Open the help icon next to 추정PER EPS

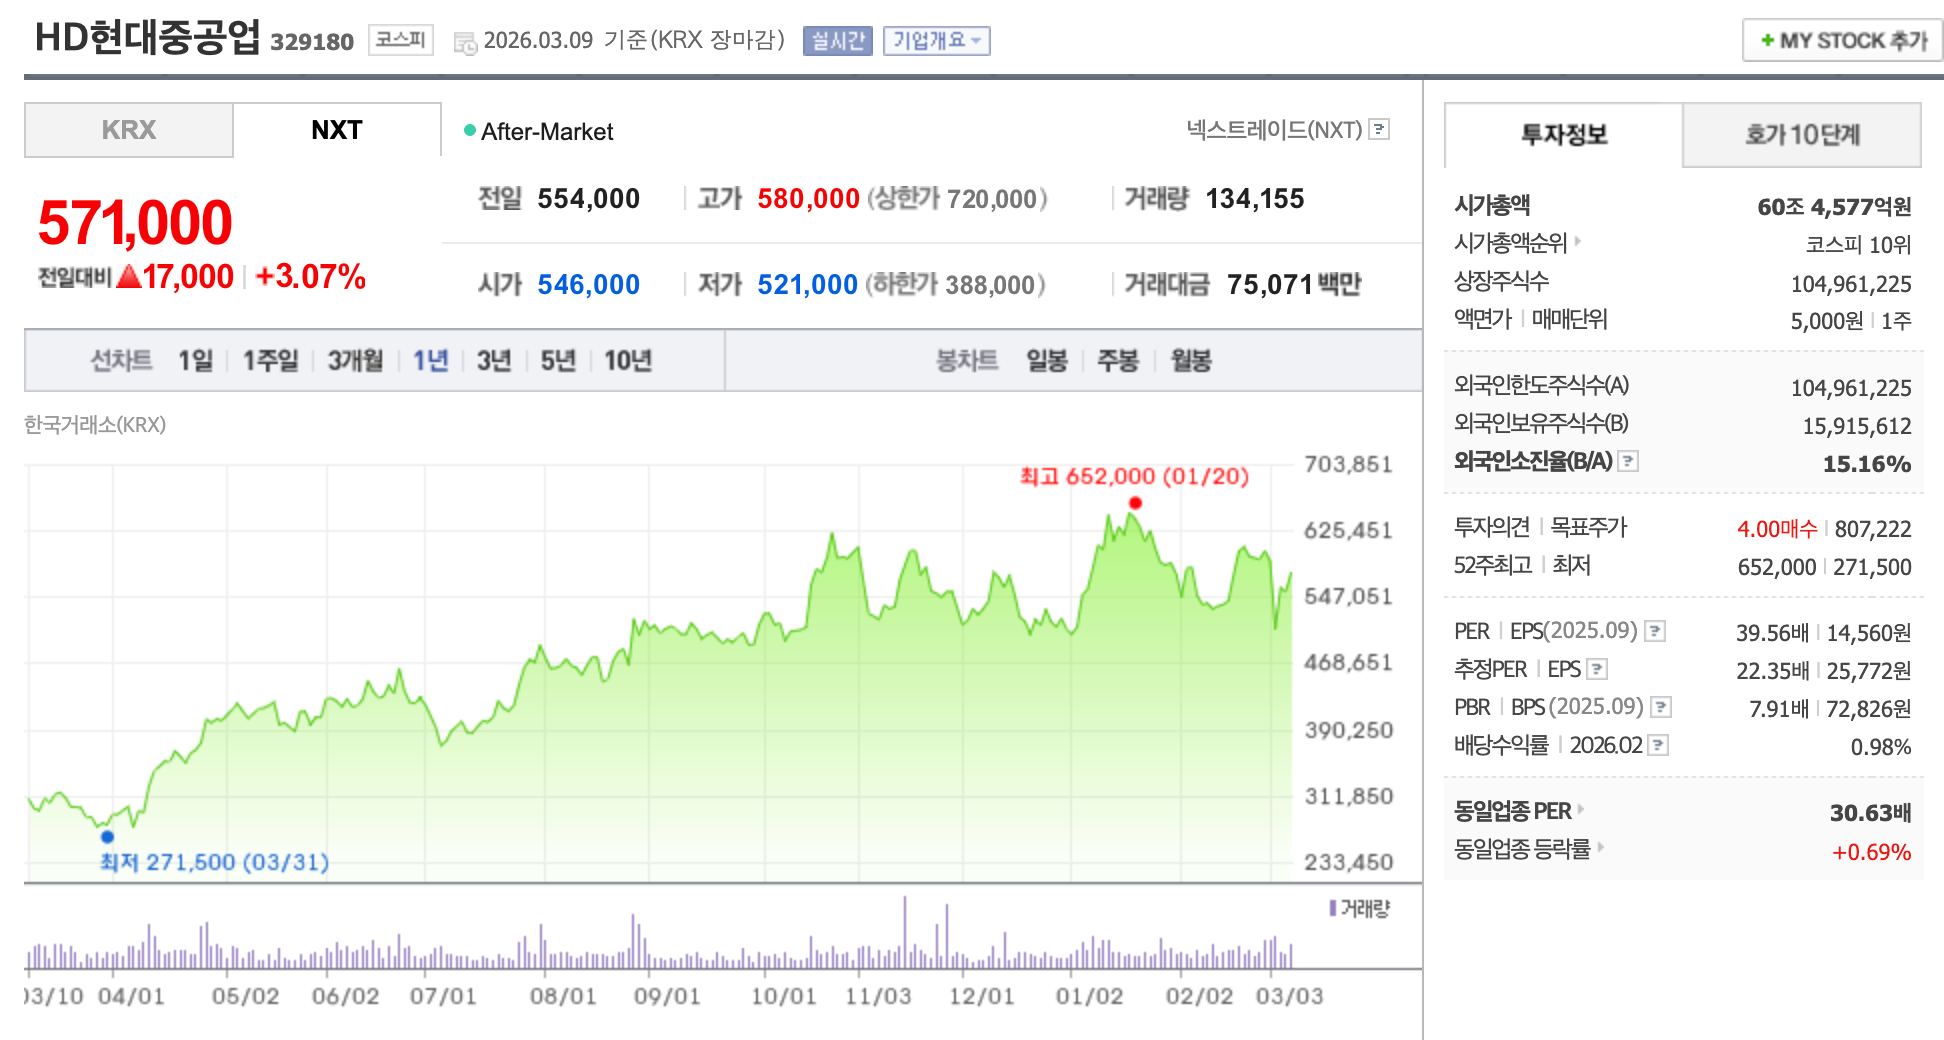click(x=1597, y=669)
